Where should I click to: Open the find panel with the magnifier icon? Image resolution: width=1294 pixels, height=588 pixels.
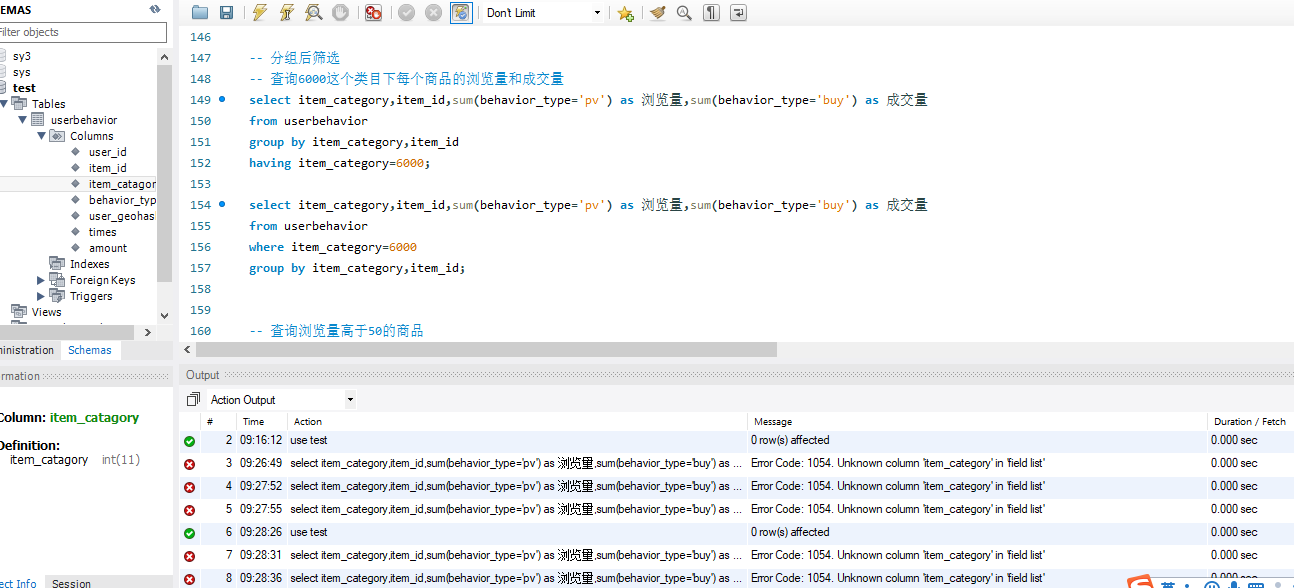pyautogui.click(x=684, y=13)
